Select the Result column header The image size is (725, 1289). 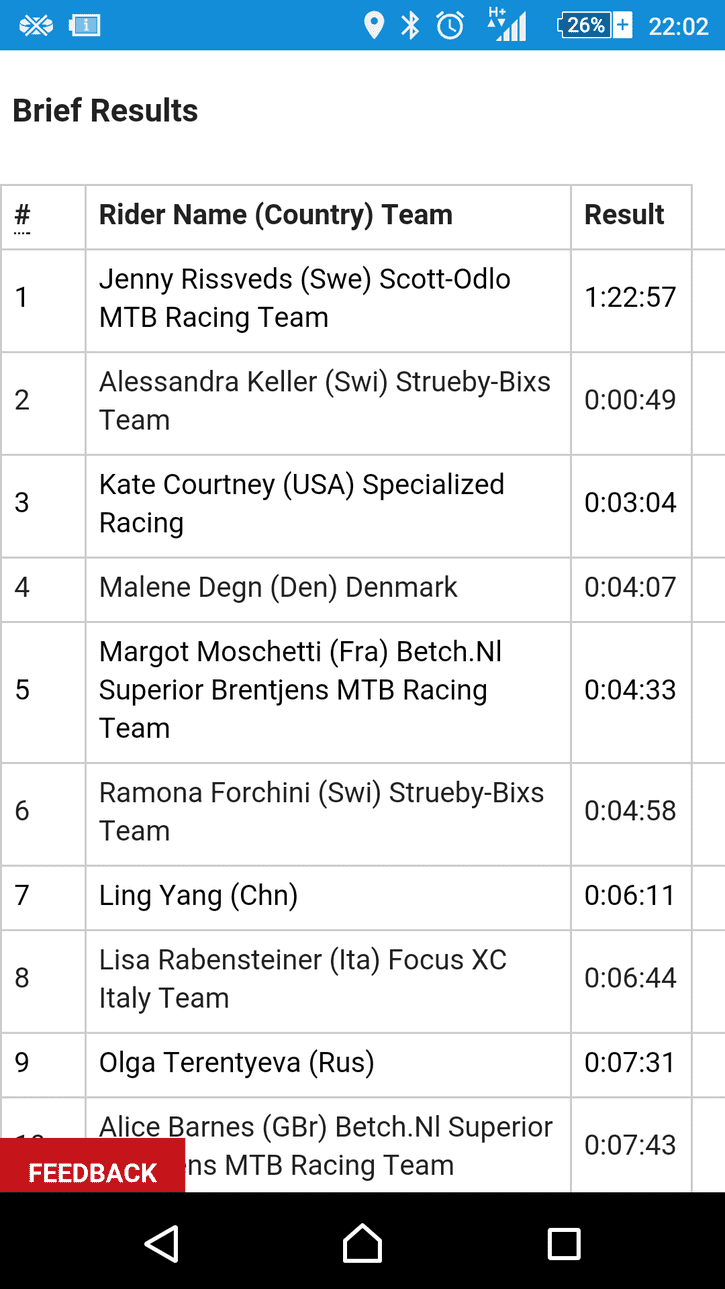[x=624, y=215]
